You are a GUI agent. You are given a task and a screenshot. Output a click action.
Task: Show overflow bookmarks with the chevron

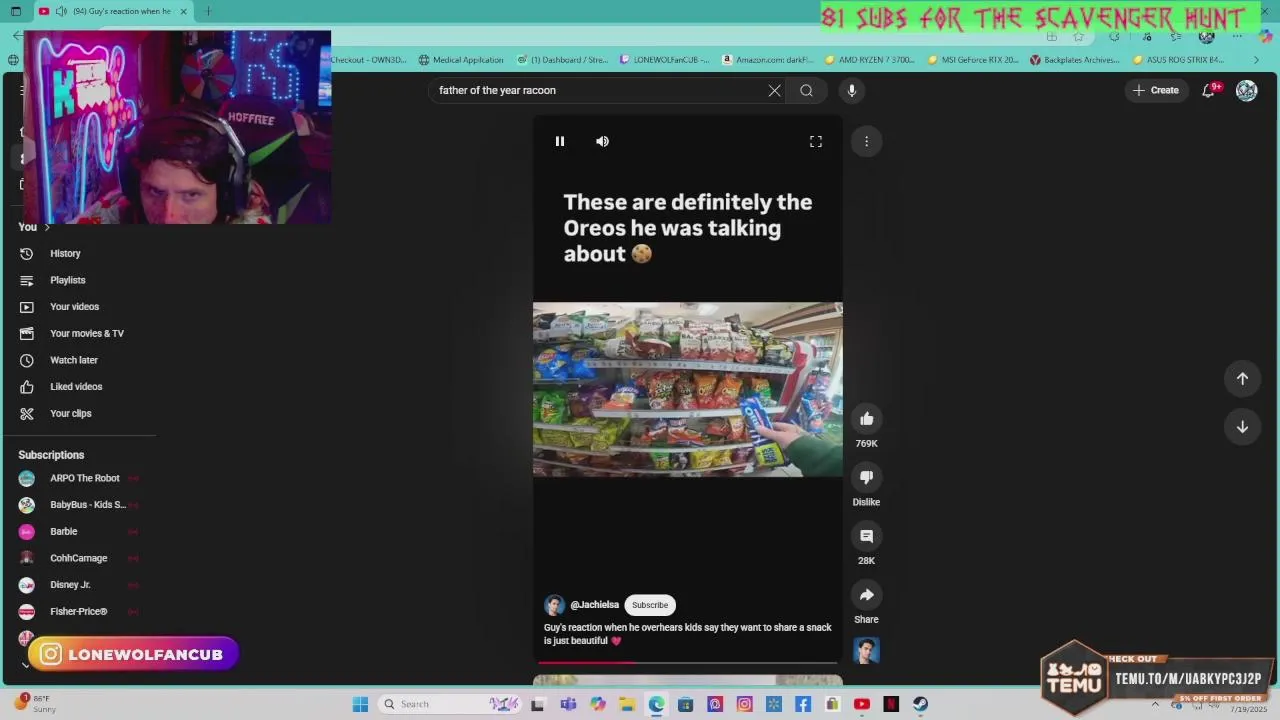(1257, 60)
